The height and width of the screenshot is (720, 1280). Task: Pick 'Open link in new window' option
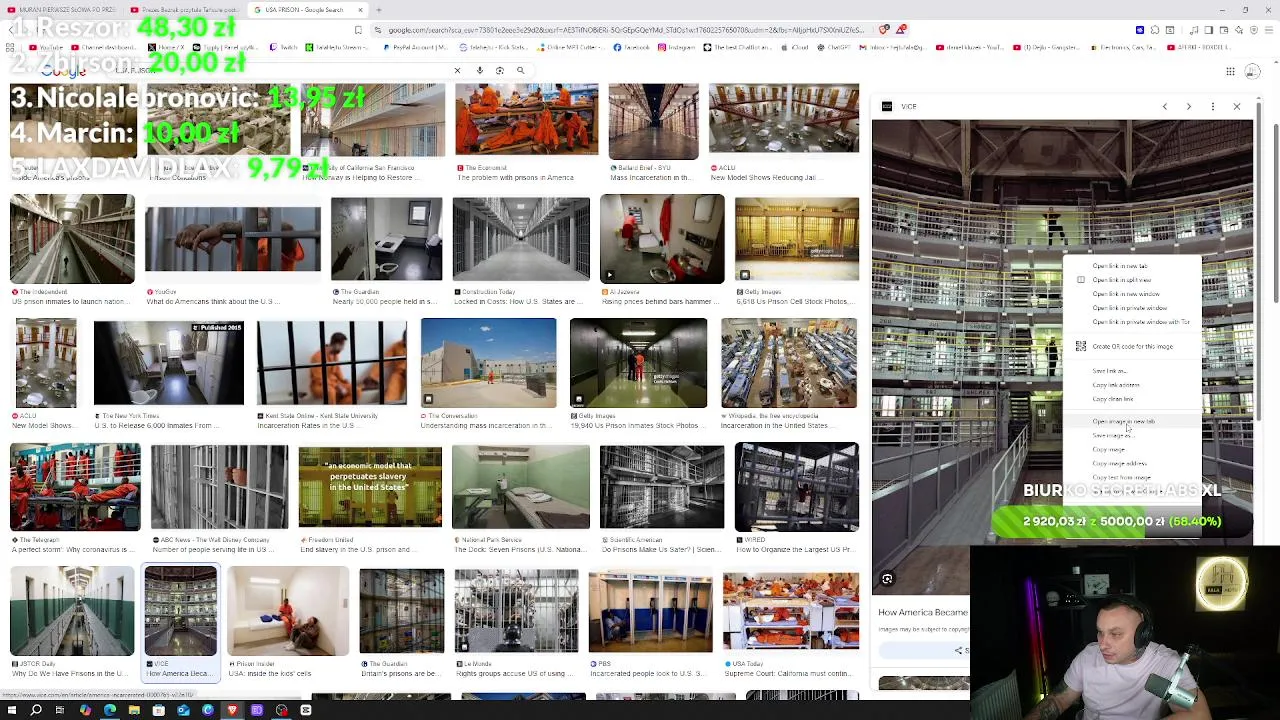[1131, 294]
